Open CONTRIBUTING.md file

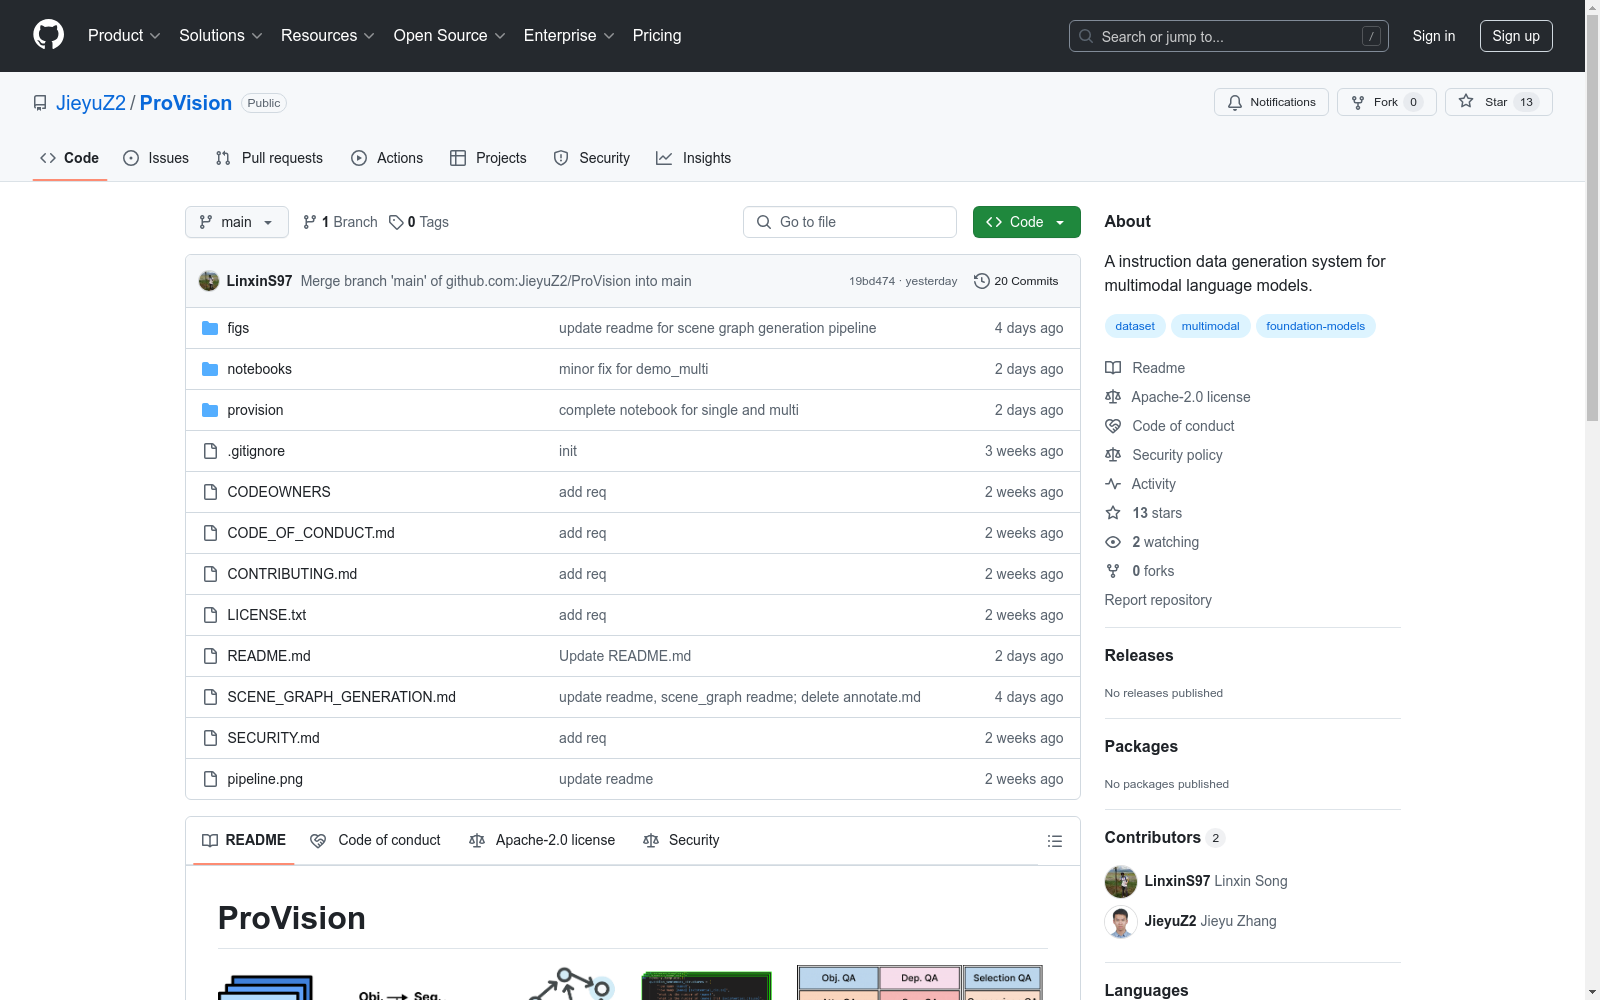[292, 574]
